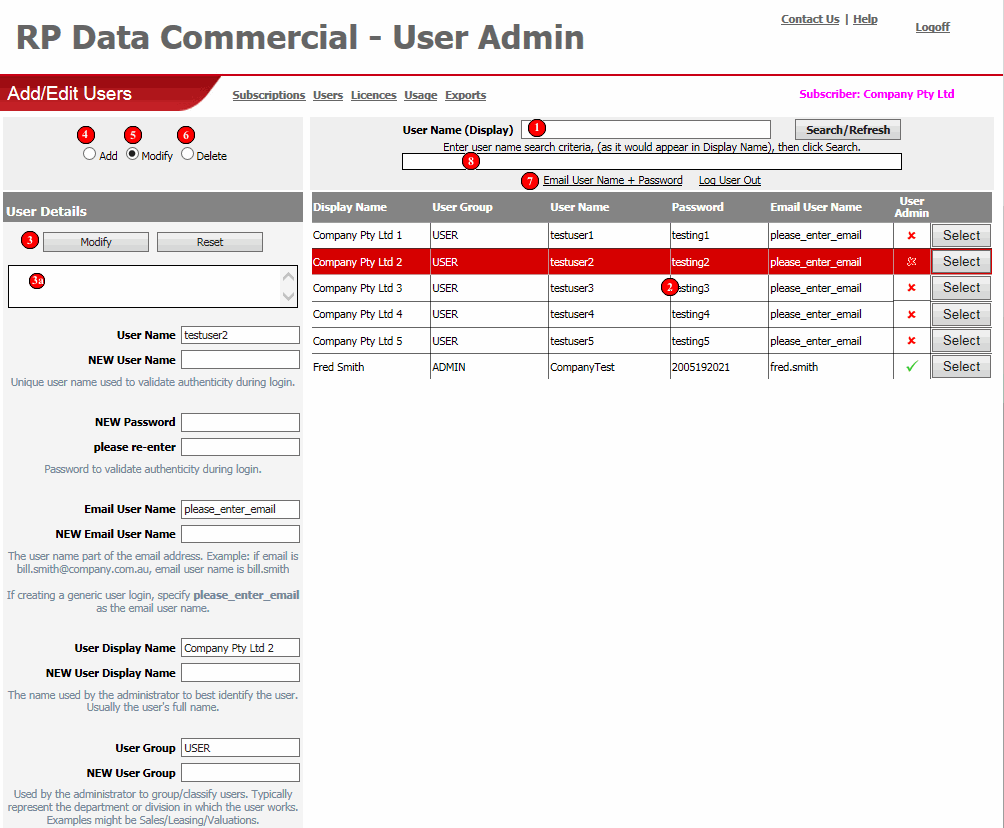Image resolution: width=1004 pixels, height=828 pixels.
Task: Click the "testing5" password cell
Action: coord(691,341)
